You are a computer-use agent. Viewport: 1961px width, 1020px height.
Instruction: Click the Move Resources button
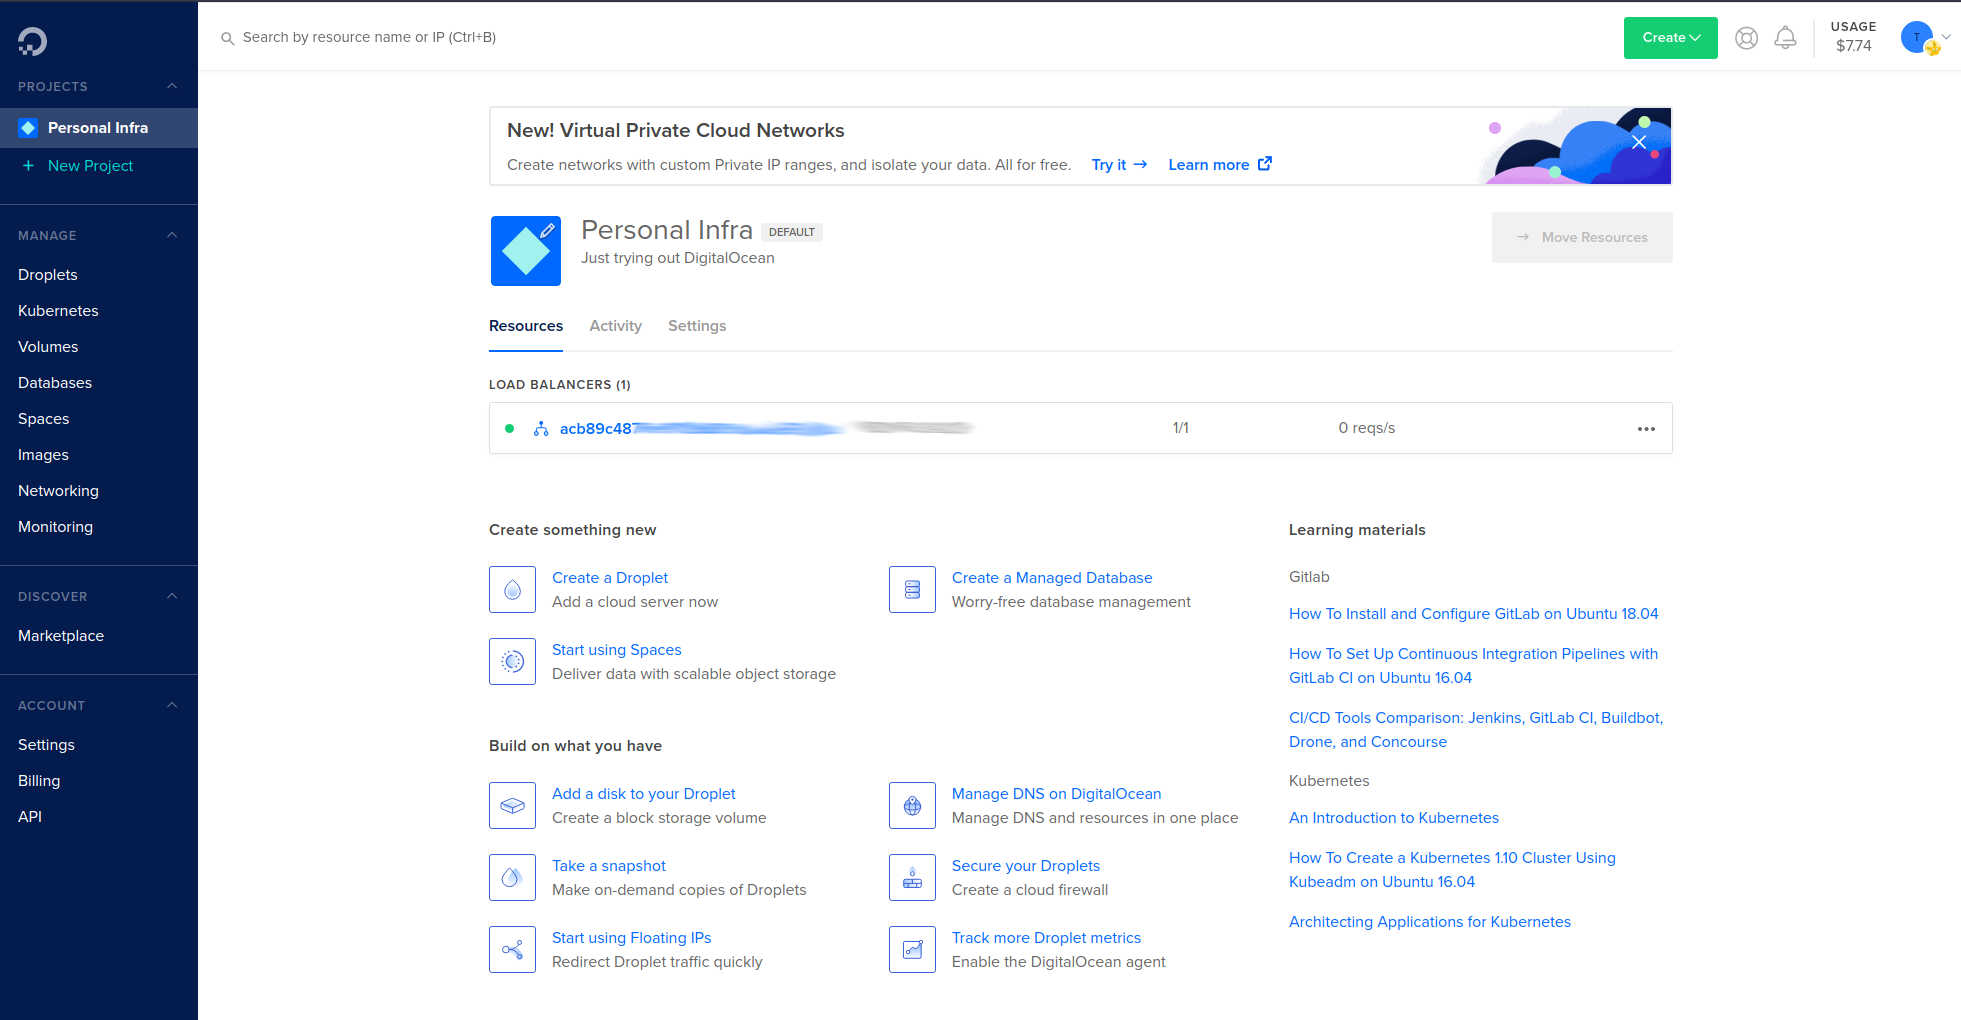click(x=1582, y=237)
